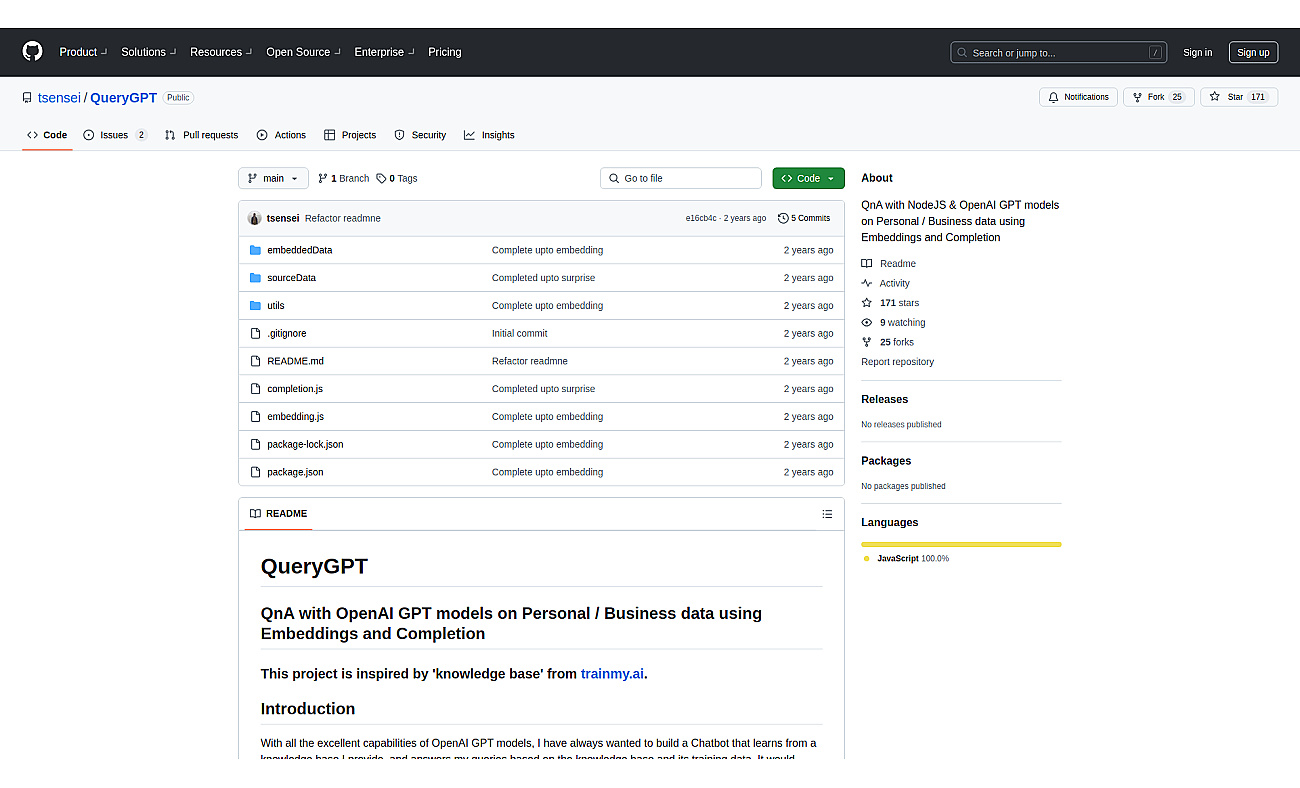Expand the Resources menu

tap(221, 52)
